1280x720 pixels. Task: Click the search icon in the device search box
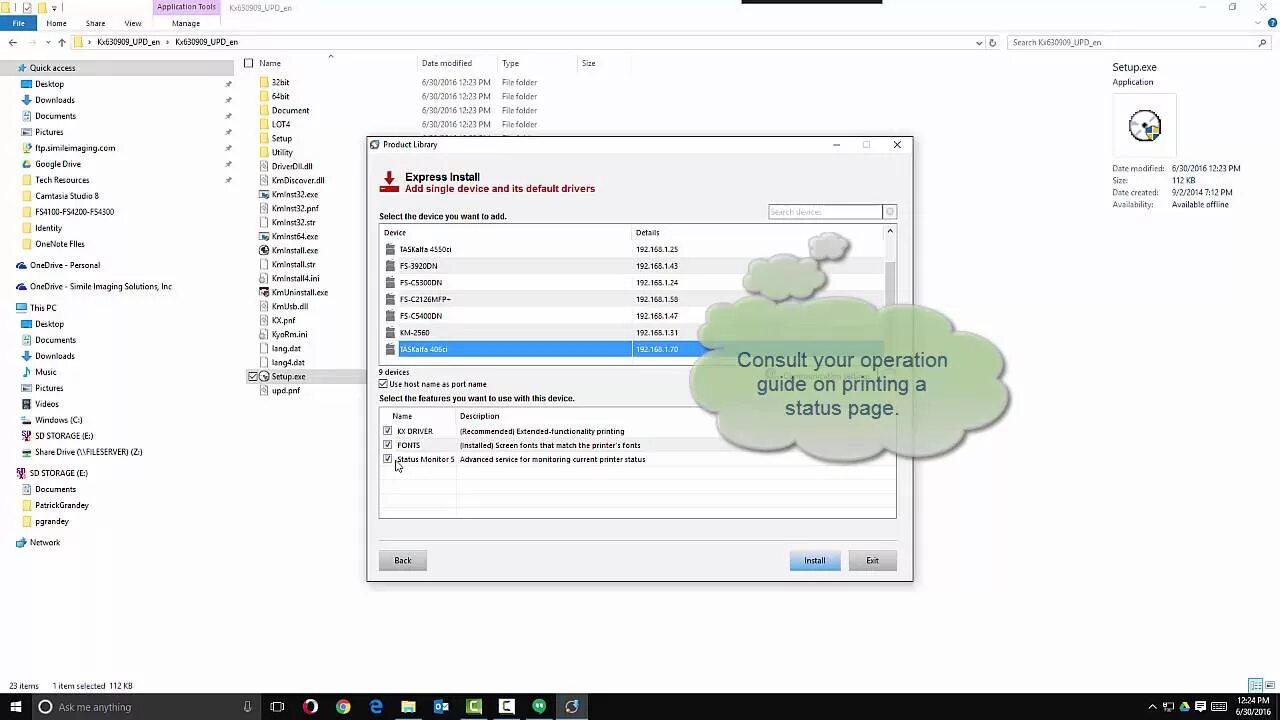coord(890,212)
